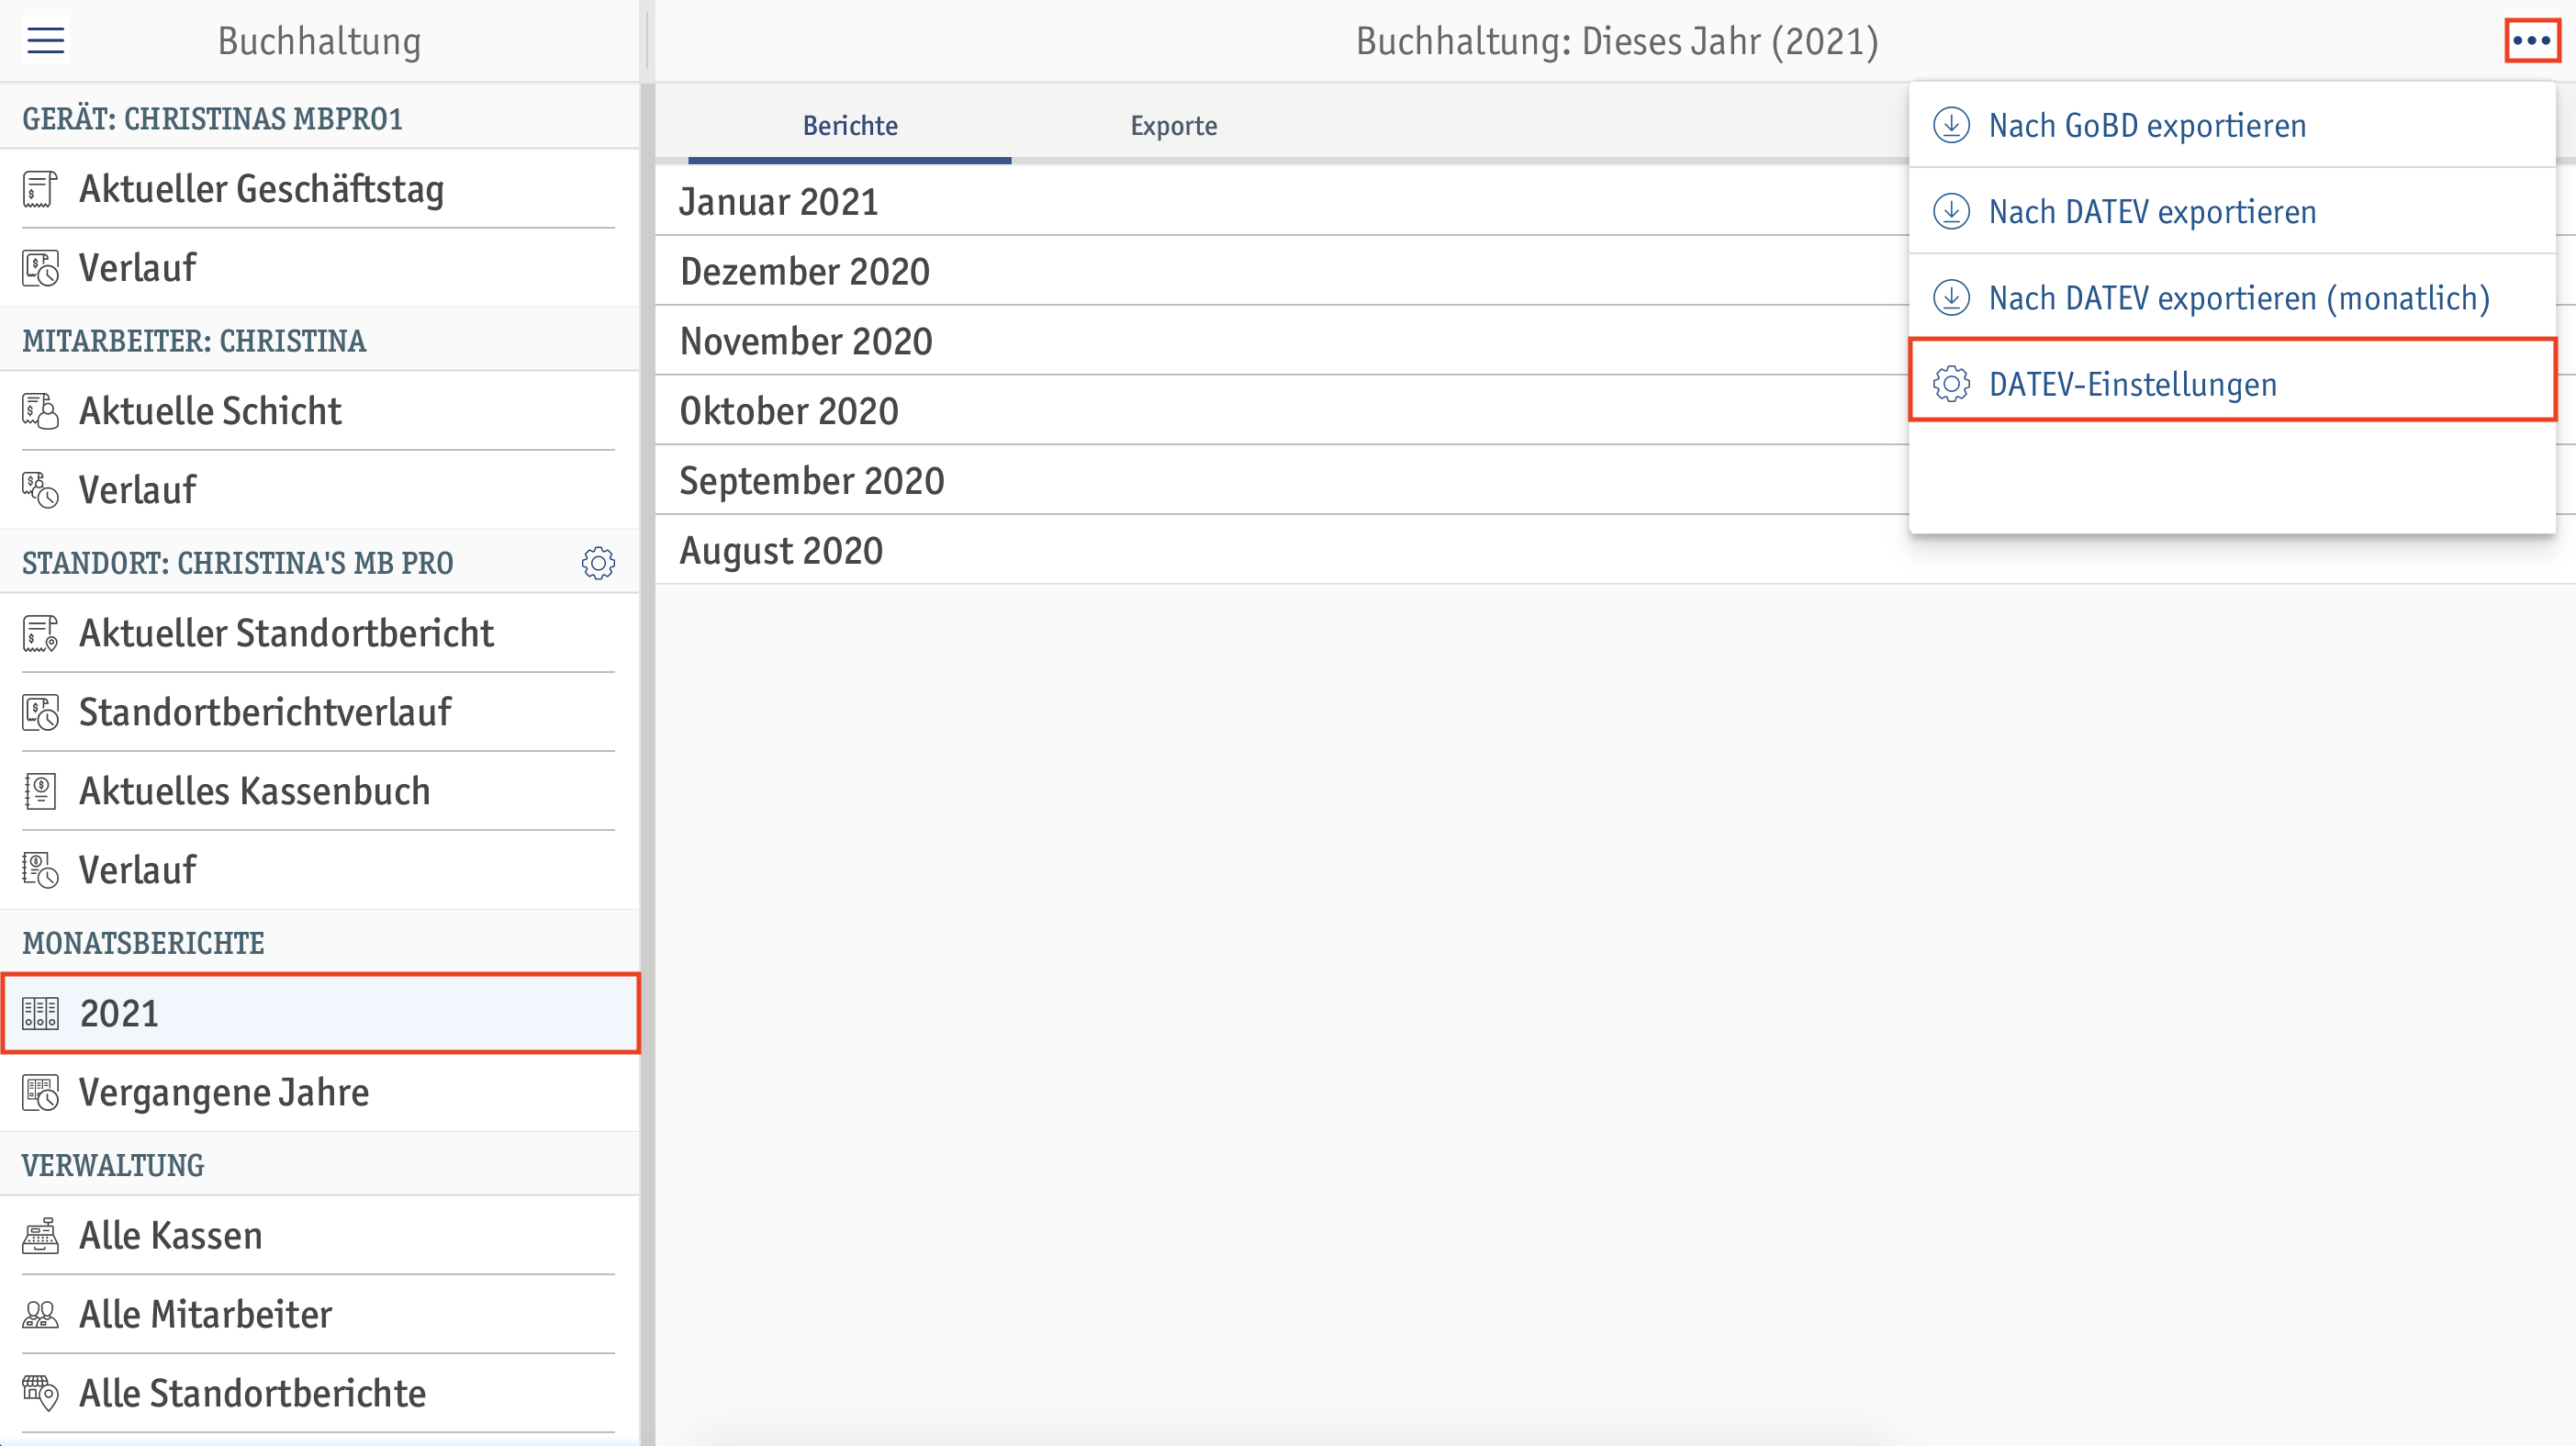Open Vergangene Jahre in sidebar
The width and height of the screenshot is (2576, 1446).
tap(320, 1093)
